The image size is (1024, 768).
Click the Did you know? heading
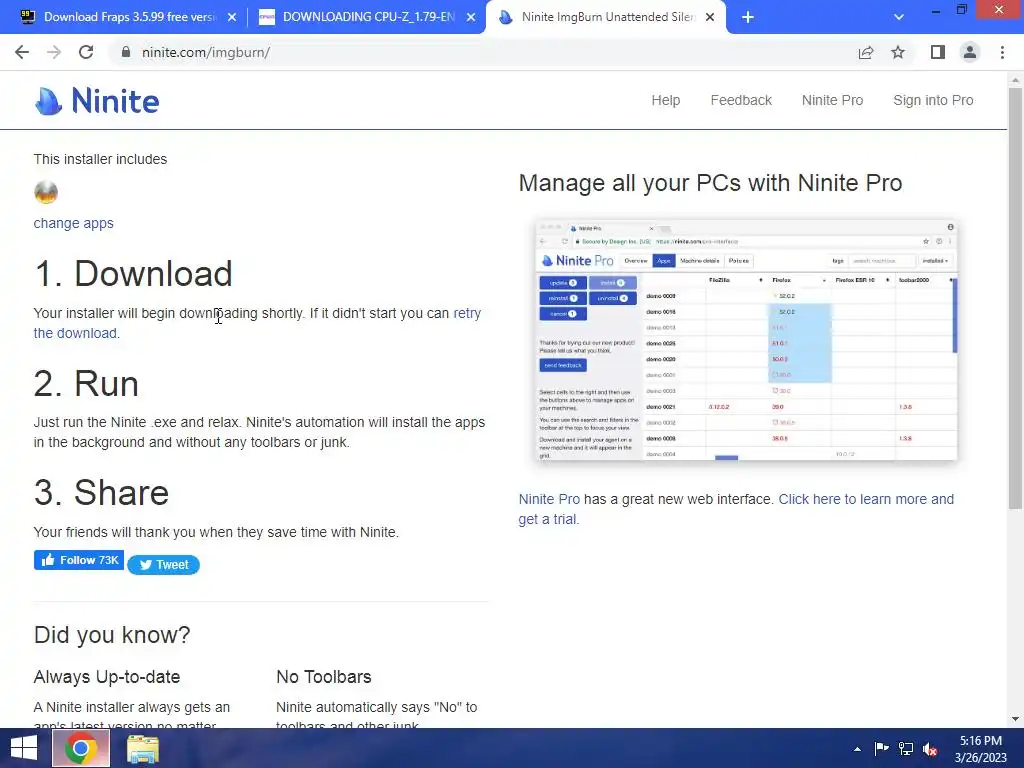click(x=112, y=635)
